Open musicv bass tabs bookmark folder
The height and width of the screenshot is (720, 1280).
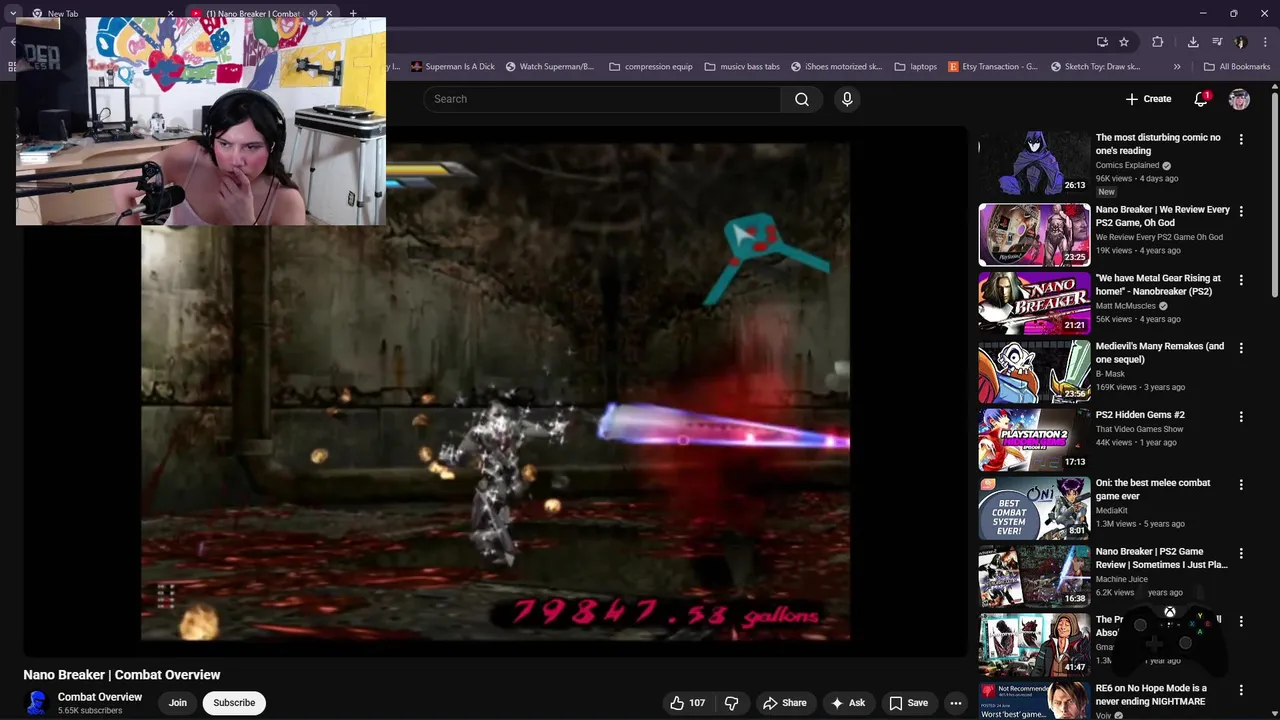742,67
